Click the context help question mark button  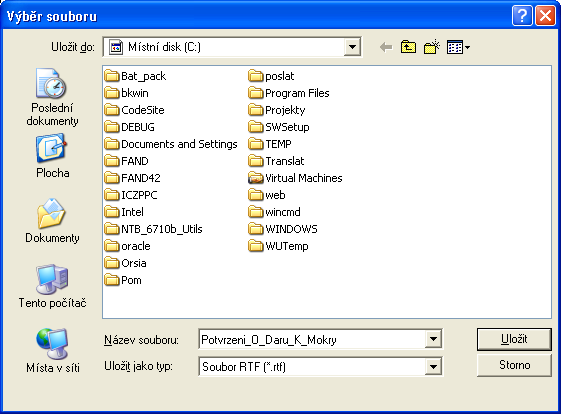tap(522, 16)
